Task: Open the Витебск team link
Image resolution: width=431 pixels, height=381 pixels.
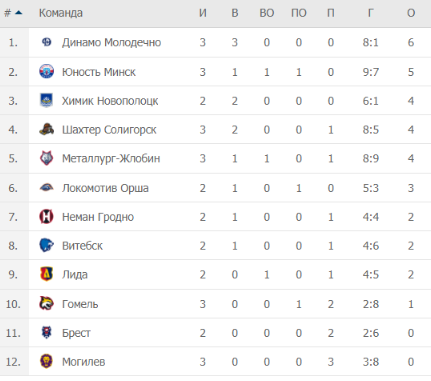Action: point(82,246)
